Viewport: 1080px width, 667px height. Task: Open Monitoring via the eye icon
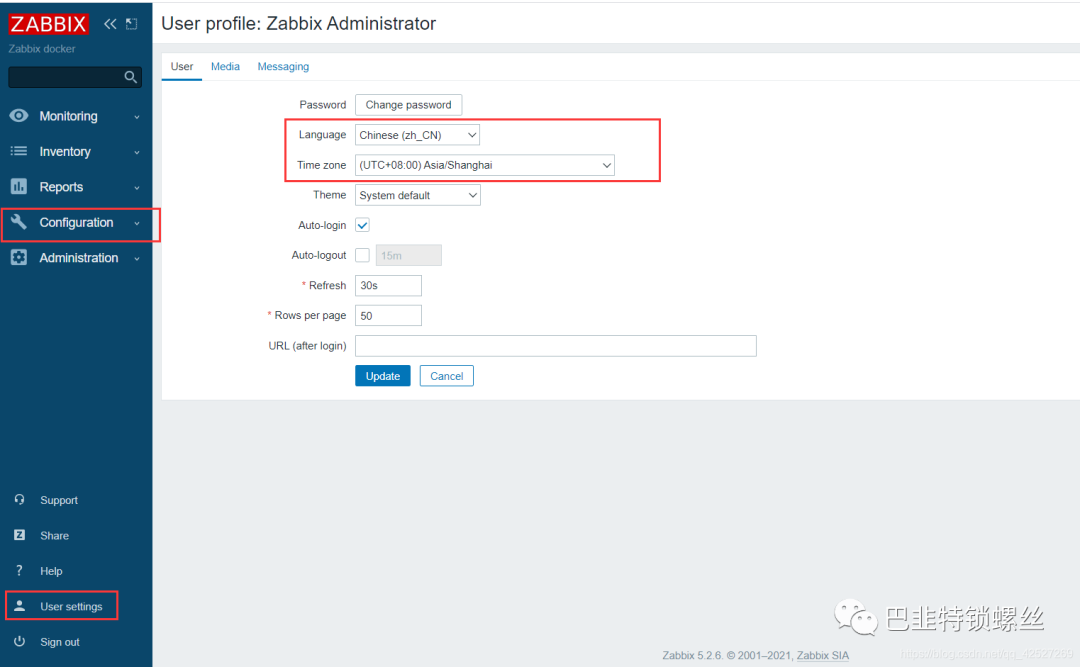[x=19, y=116]
